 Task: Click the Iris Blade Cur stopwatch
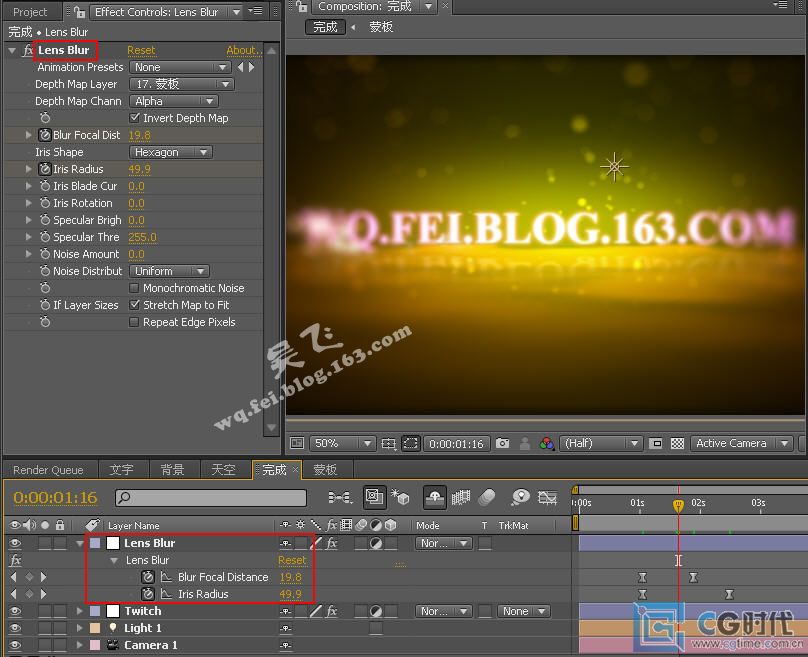tap(45, 186)
